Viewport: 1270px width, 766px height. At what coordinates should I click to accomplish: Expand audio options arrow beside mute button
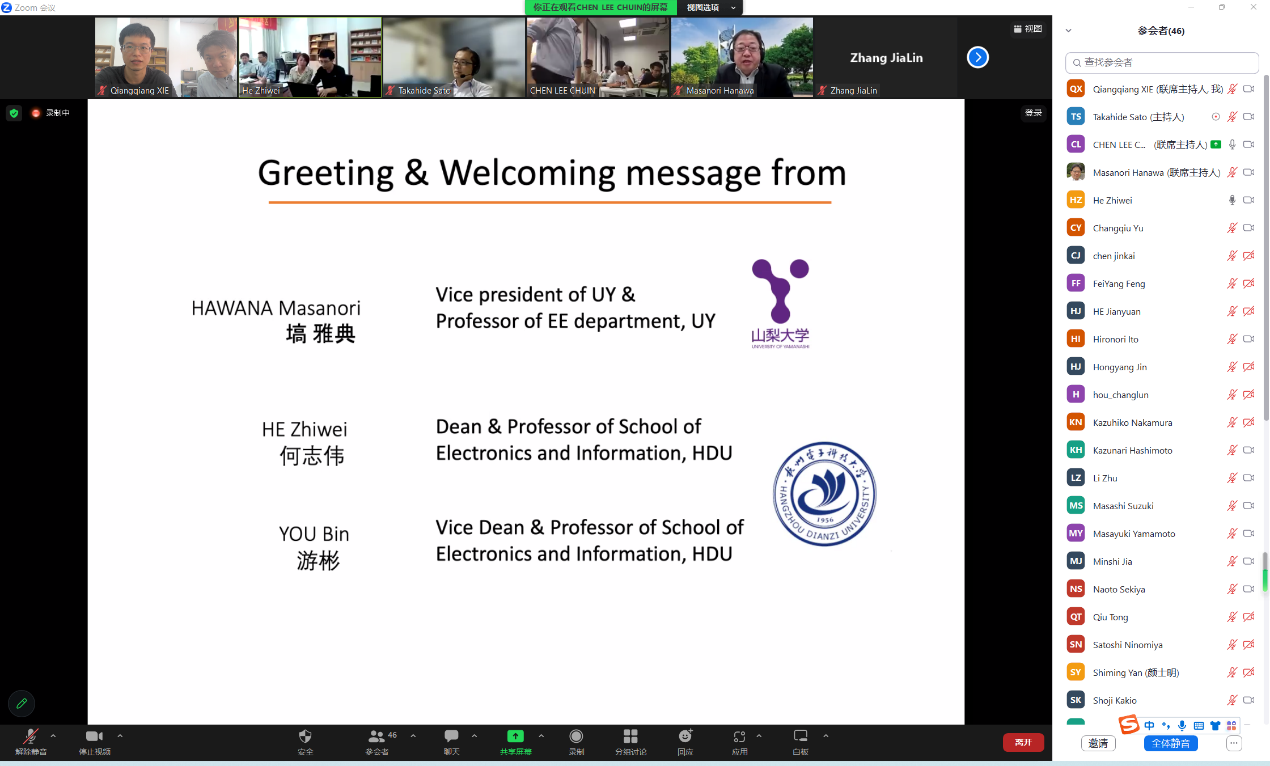[x=53, y=736]
